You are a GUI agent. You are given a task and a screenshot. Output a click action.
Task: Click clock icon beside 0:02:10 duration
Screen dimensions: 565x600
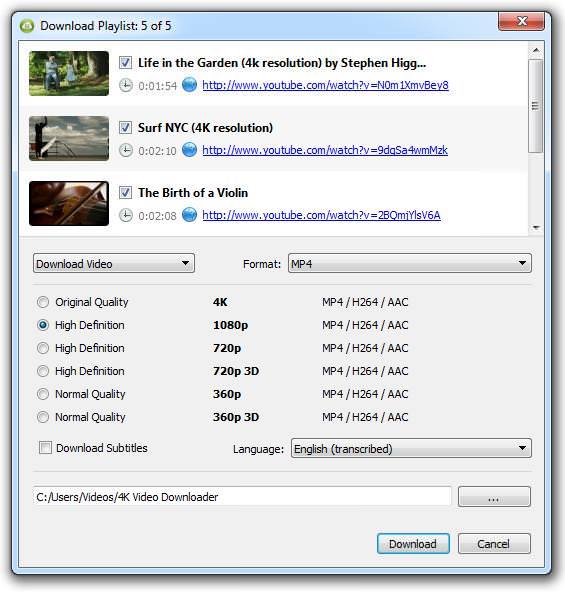pyautogui.click(x=125, y=150)
